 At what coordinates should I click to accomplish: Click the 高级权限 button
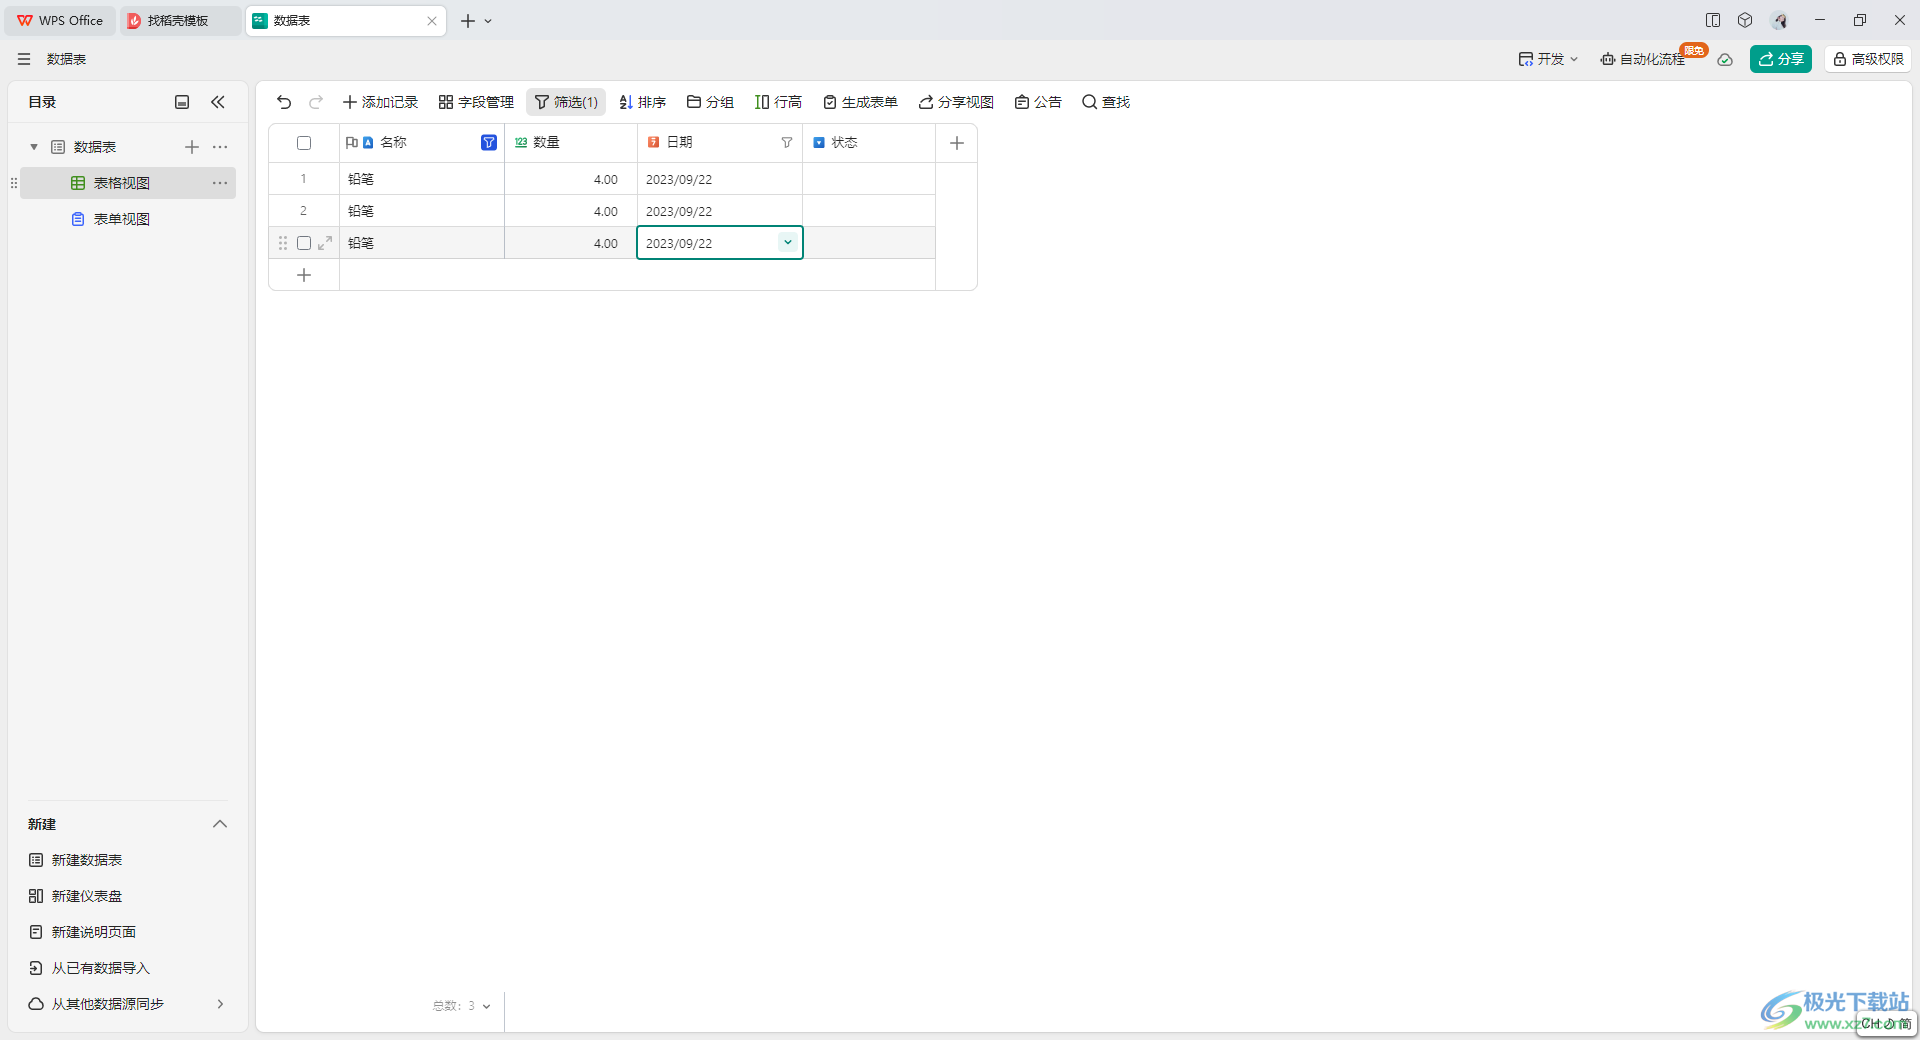click(x=1868, y=59)
